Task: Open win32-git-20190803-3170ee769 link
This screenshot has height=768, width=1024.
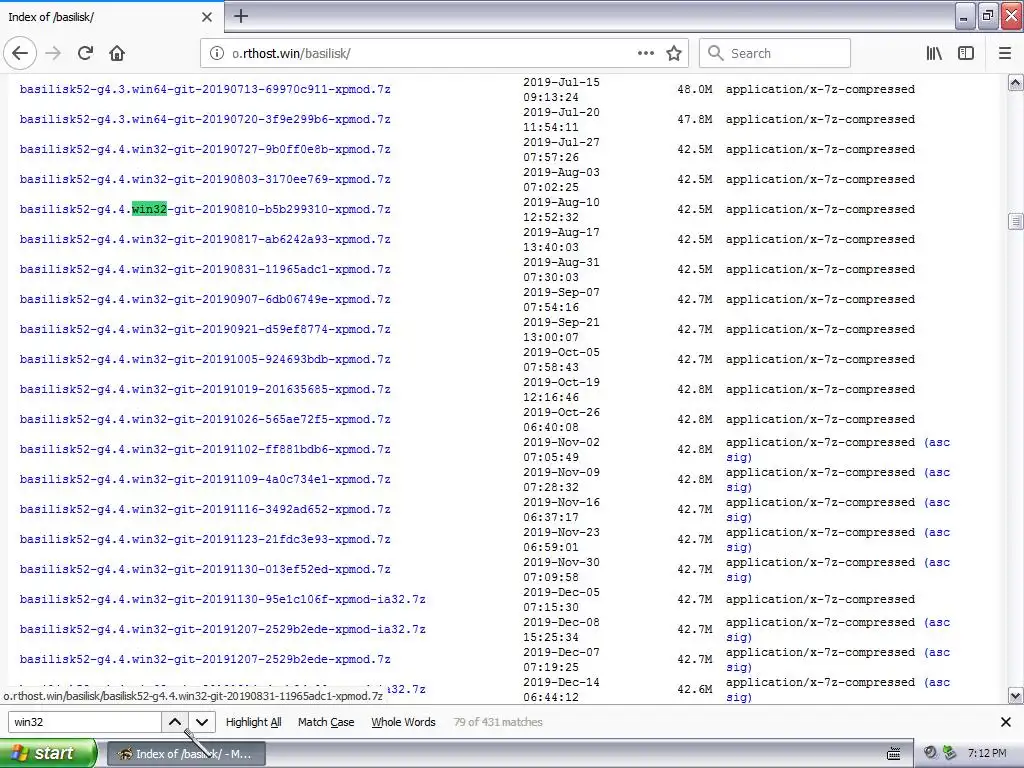Action: [x=205, y=180]
